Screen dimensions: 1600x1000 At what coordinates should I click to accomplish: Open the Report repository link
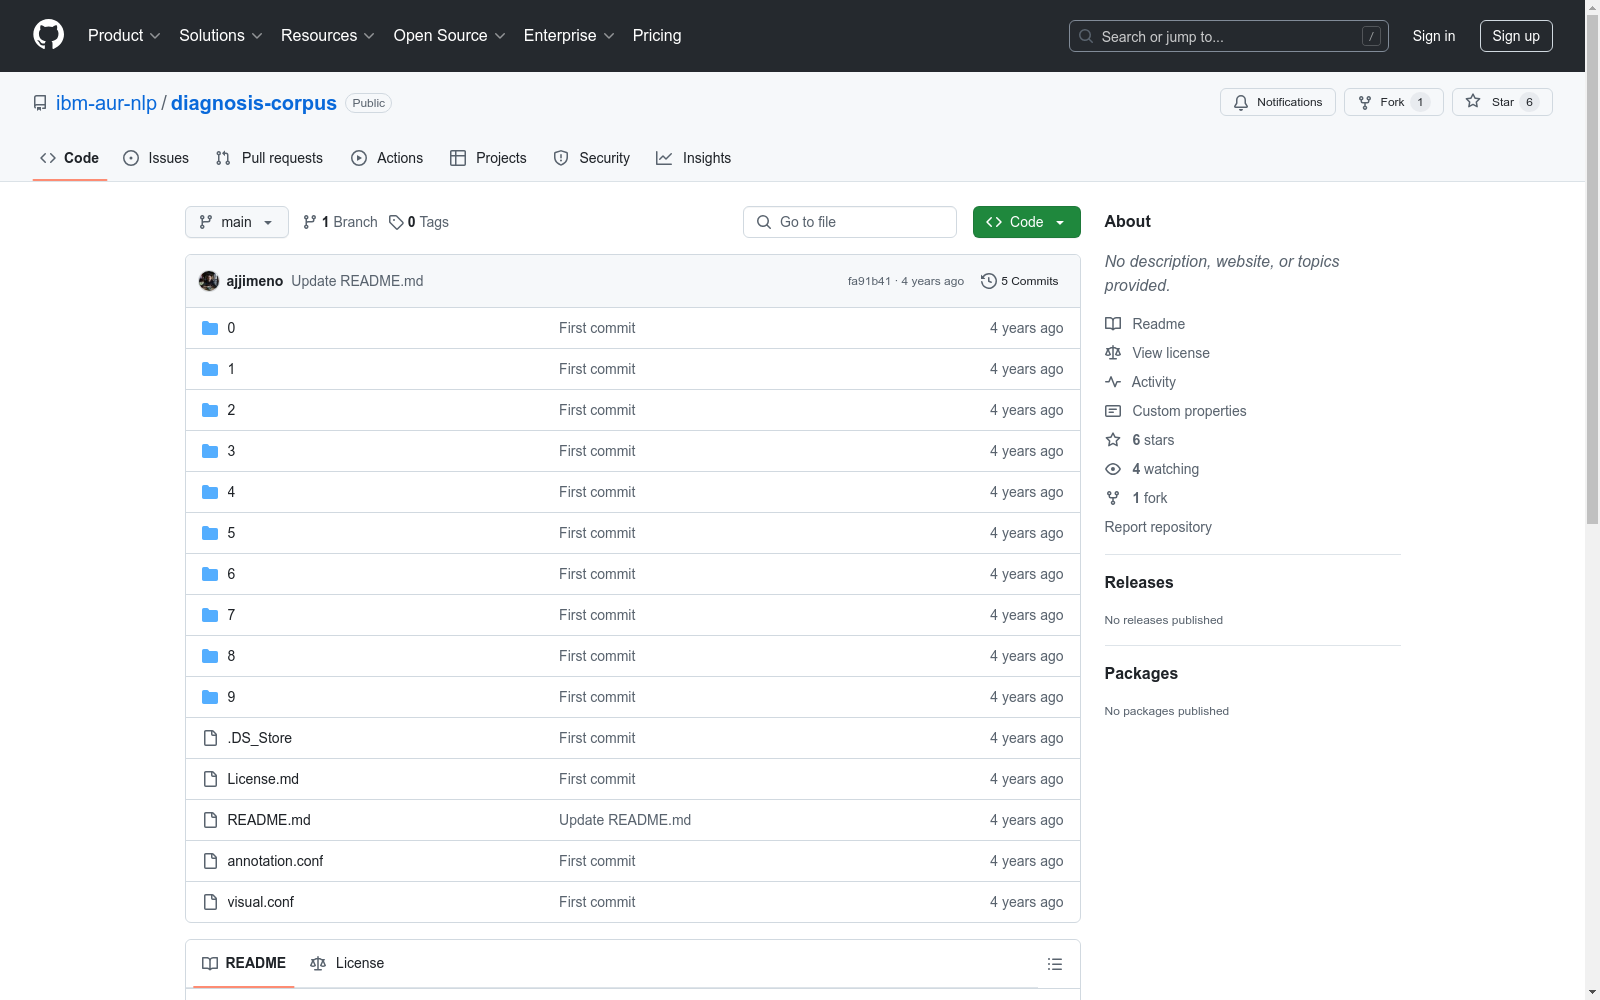(1158, 527)
